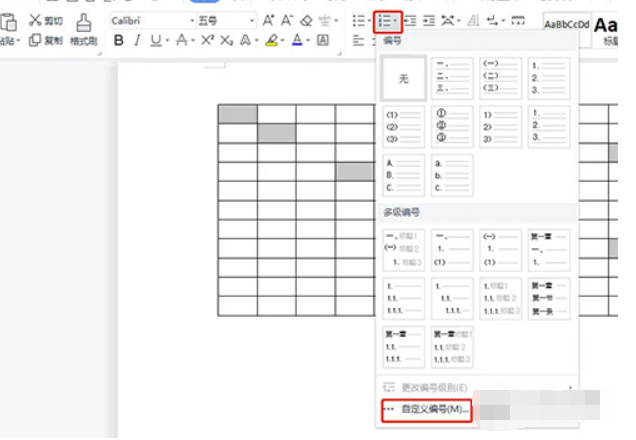Screen dimensions: 636x440
Task: Open 自定义编号(M)... dialog
Action: point(427,410)
